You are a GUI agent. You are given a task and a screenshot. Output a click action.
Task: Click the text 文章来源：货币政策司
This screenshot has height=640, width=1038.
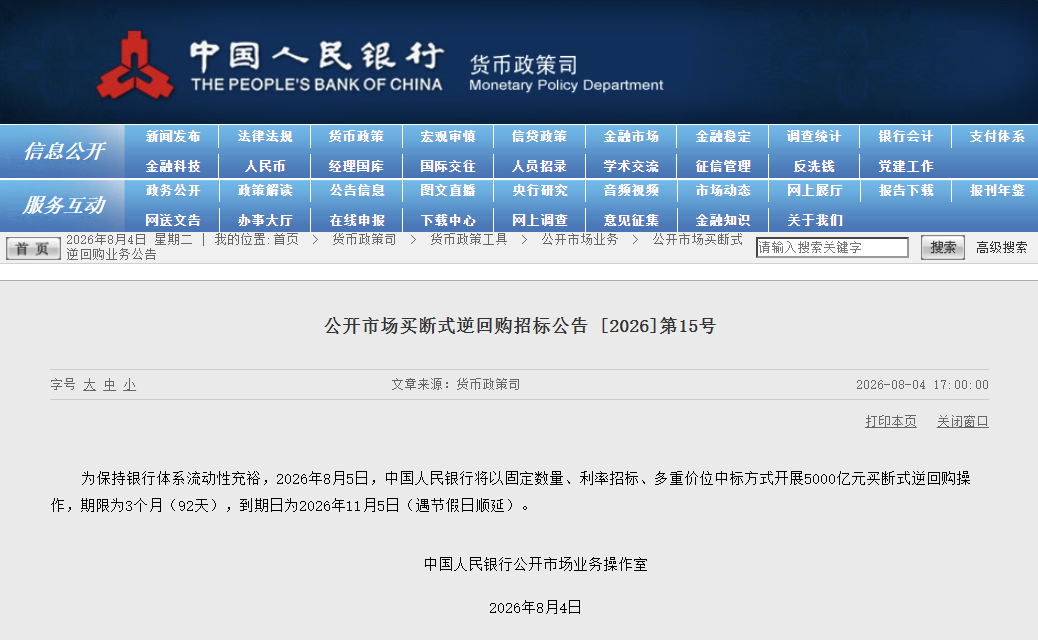coord(455,385)
